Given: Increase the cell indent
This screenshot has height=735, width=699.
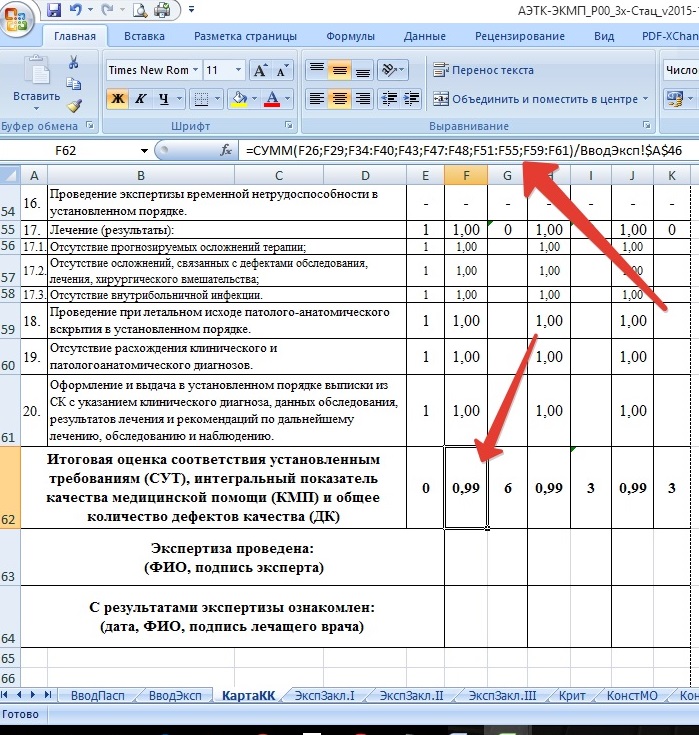Looking at the screenshot, I should [412, 99].
